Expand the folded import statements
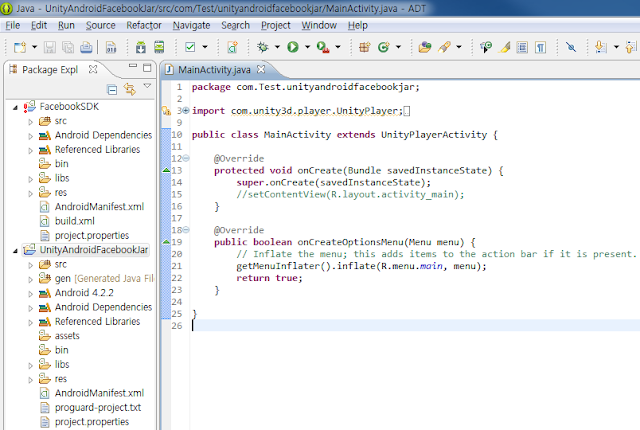The image size is (640, 430). coord(186,111)
